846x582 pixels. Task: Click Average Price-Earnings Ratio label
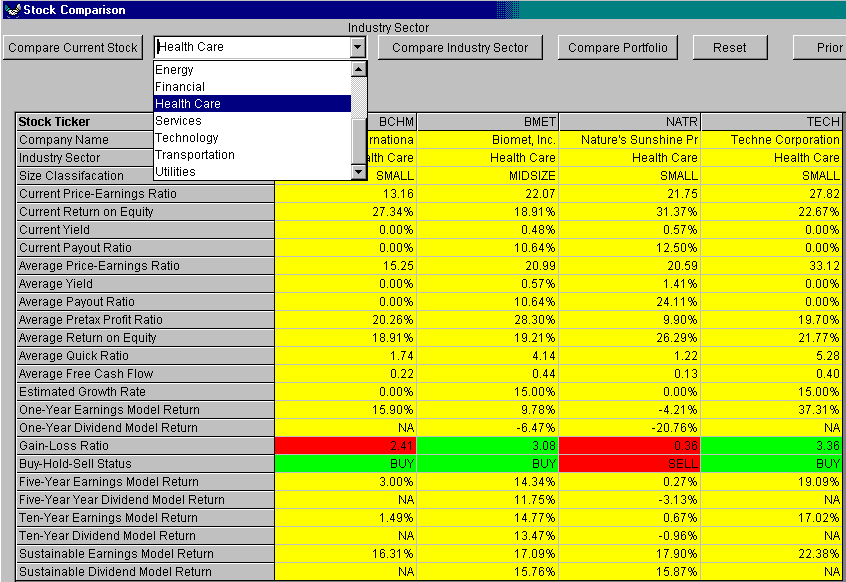[x=145, y=265]
